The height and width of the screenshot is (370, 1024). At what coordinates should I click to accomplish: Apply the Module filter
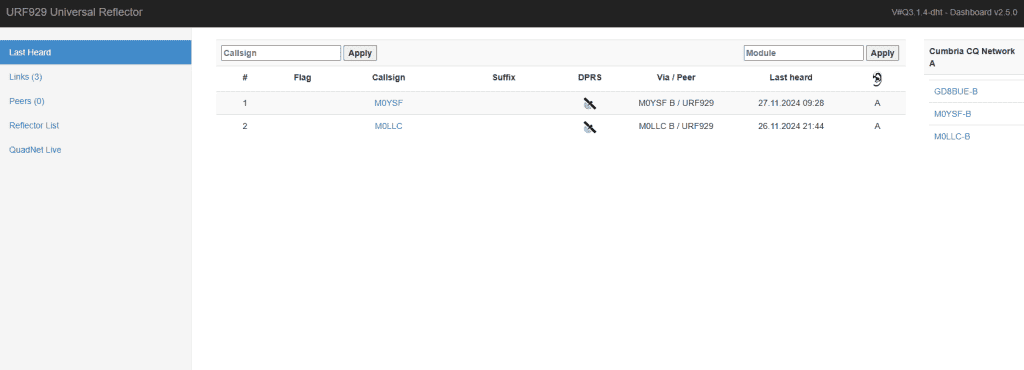(882, 53)
